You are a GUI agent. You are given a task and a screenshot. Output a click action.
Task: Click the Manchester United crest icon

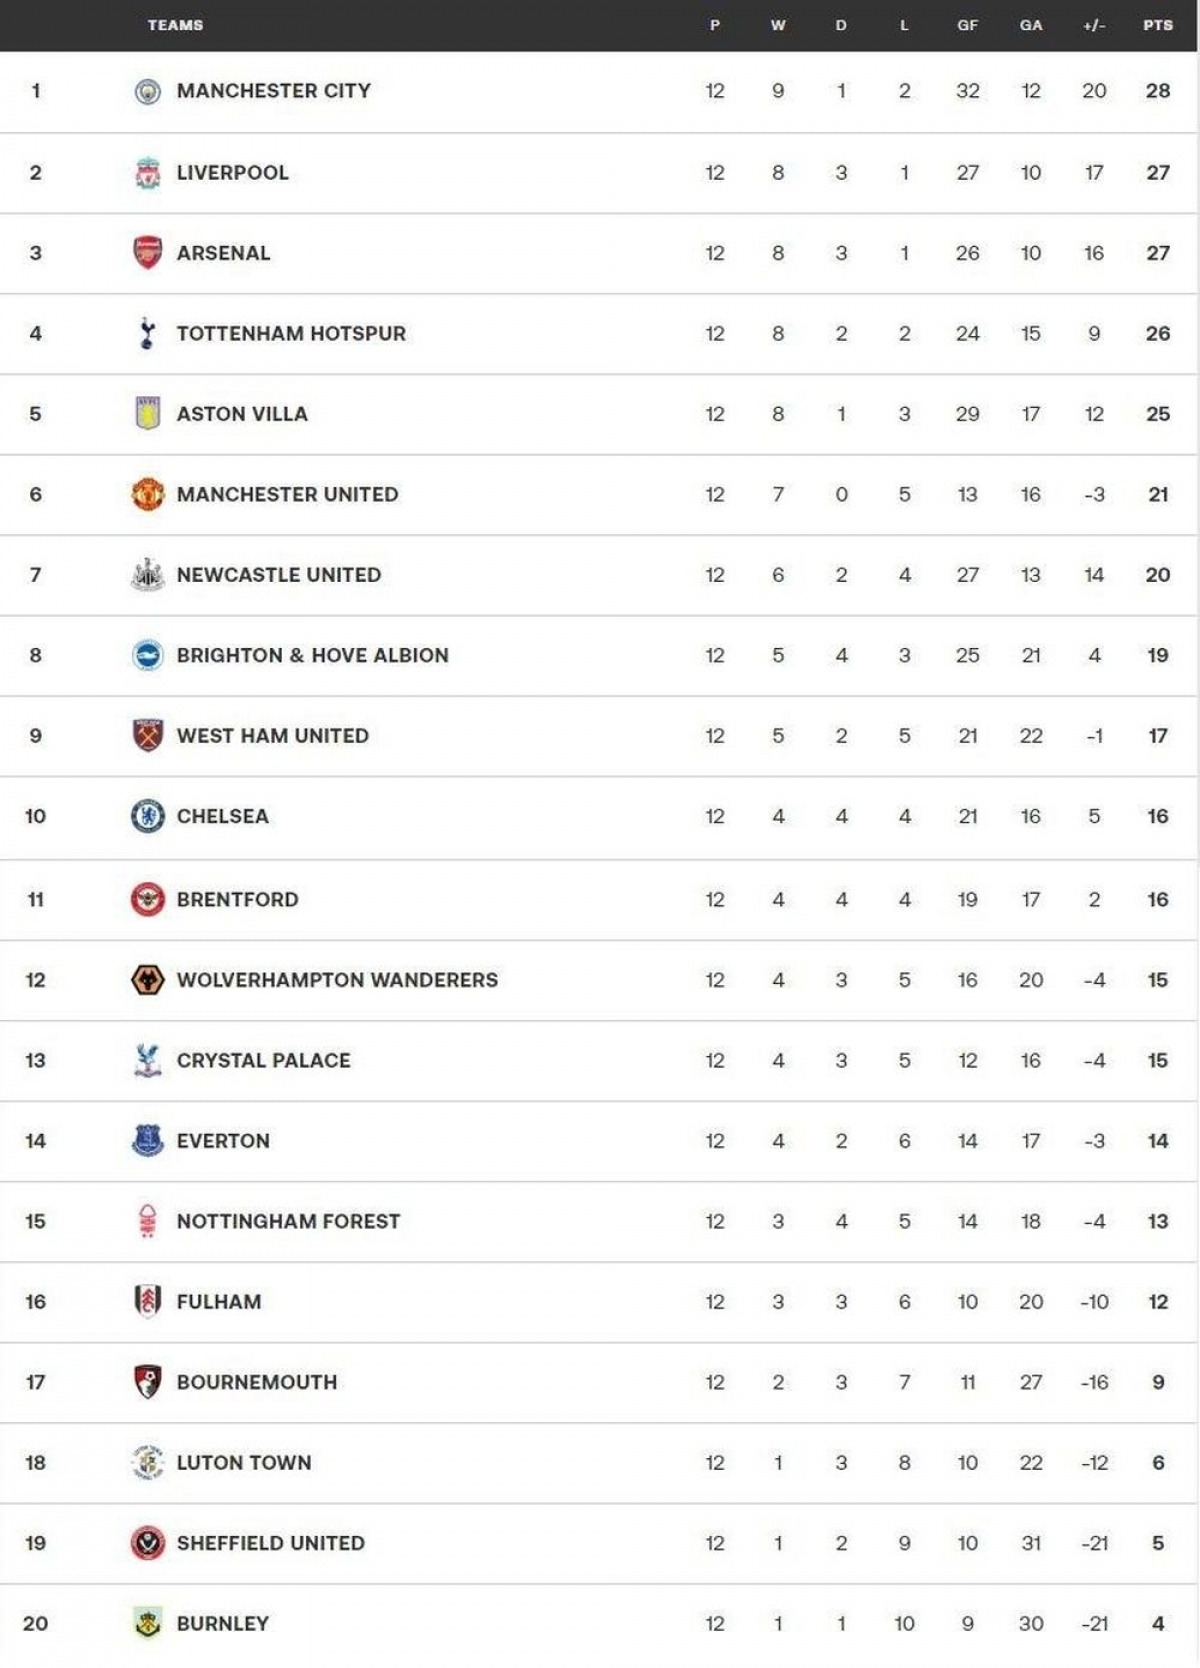tap(148, 494)
